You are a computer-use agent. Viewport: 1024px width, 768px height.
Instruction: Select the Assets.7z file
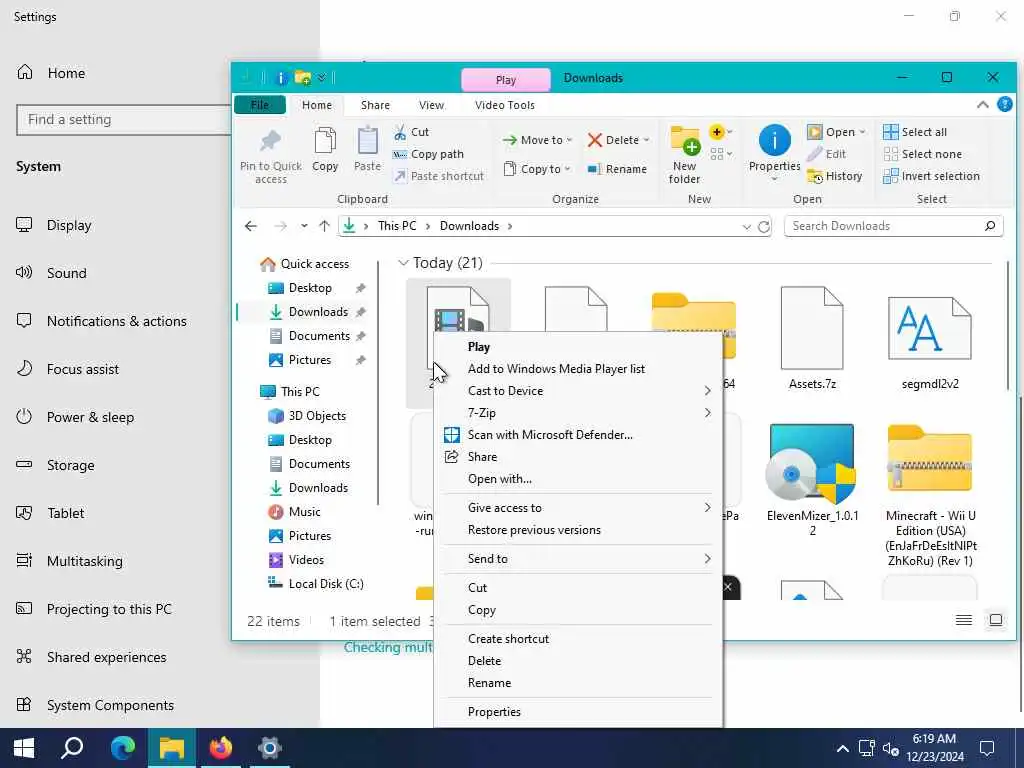(x=812, y=338)
